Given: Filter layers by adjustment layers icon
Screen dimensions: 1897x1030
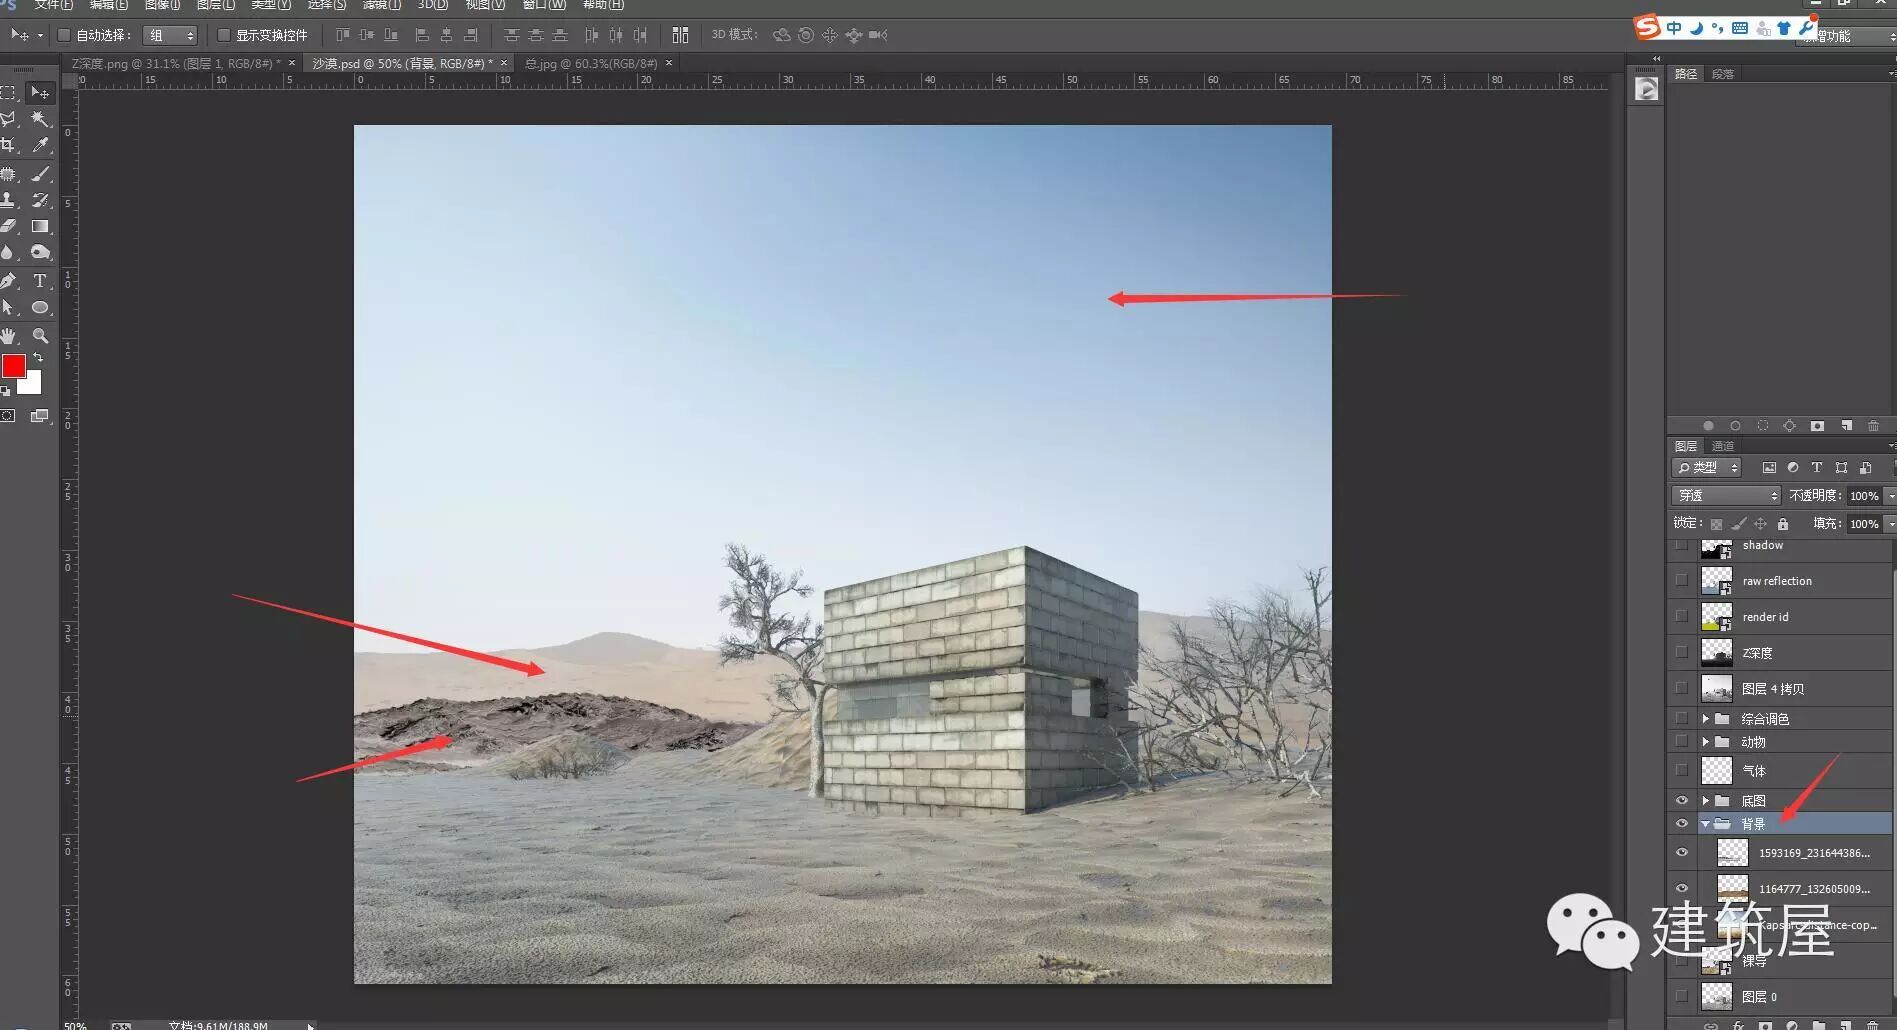Looking at the screenshot, I should click(1793, 468).
